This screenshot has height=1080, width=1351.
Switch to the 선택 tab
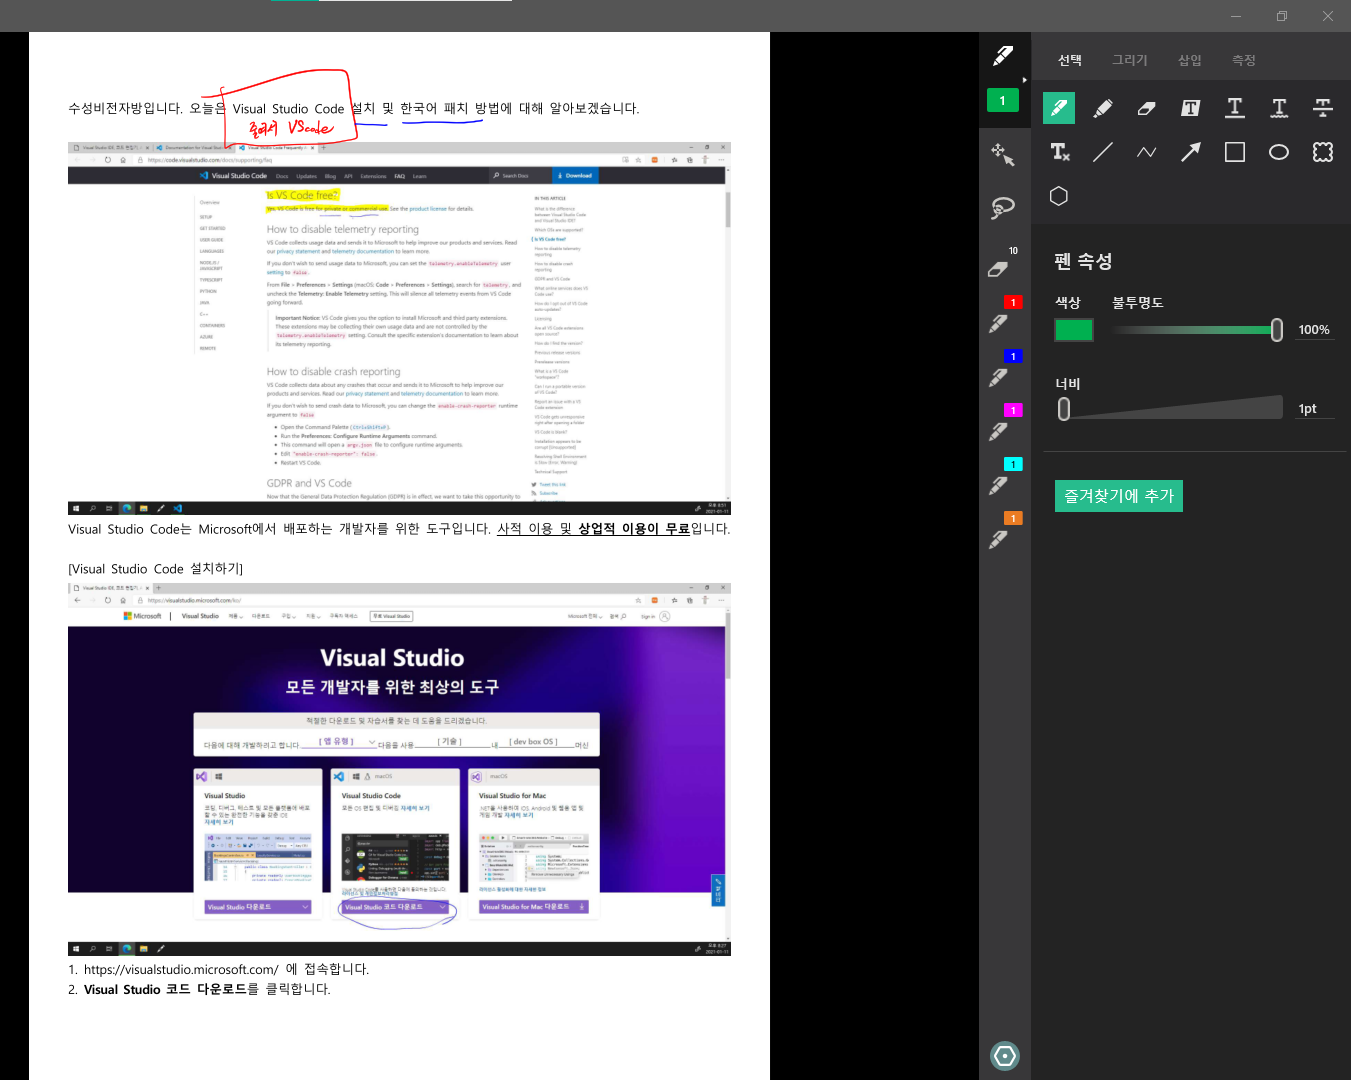1070,60
